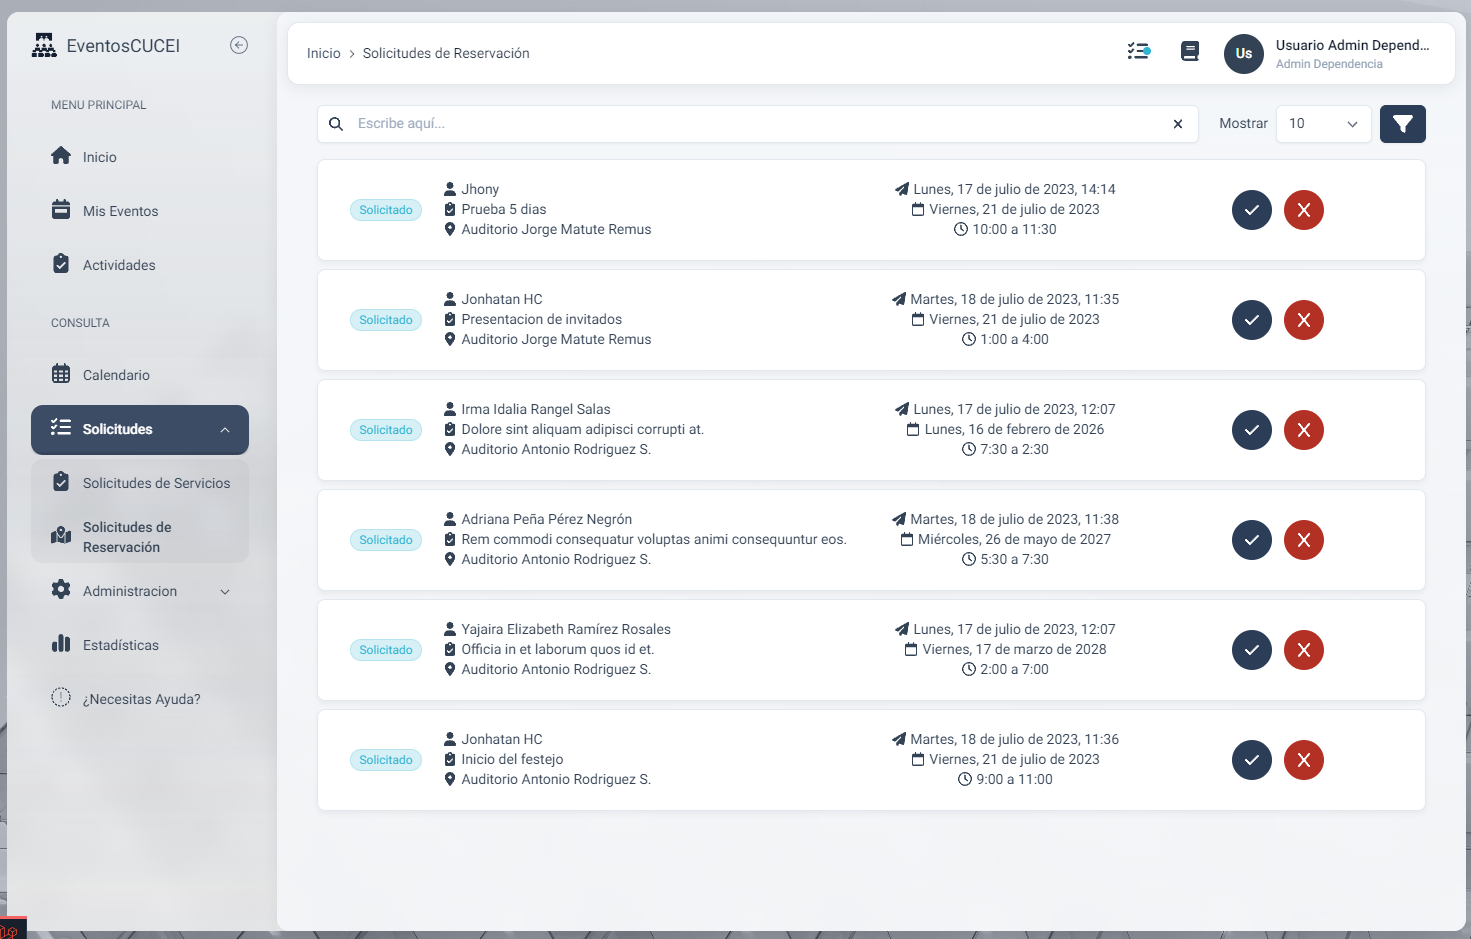Open the book icon in header

point(1189,51)
